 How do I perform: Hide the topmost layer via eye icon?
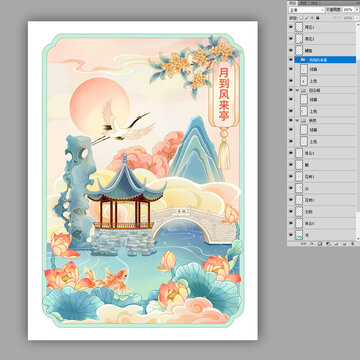click(x=291, y=27)
